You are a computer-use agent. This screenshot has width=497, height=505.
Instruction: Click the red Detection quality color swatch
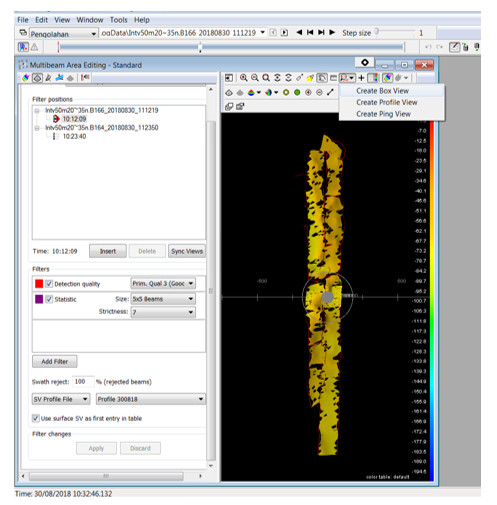coord(39,284)
